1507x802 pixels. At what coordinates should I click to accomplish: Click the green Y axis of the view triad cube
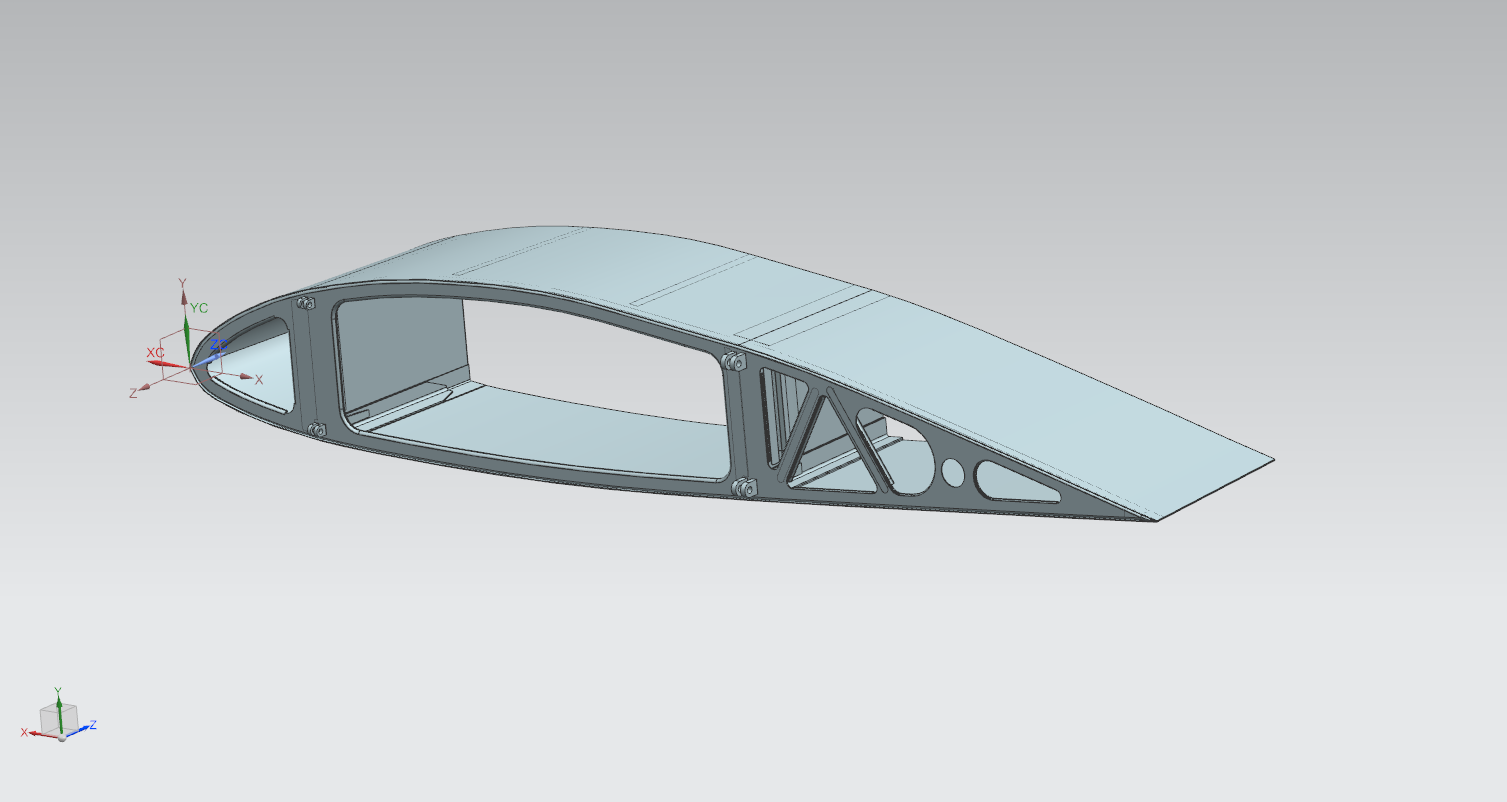coord(59,714)
